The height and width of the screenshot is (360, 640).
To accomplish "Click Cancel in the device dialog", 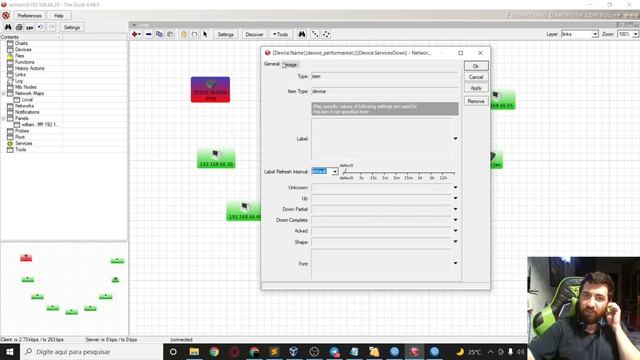I will coord(476,77).
